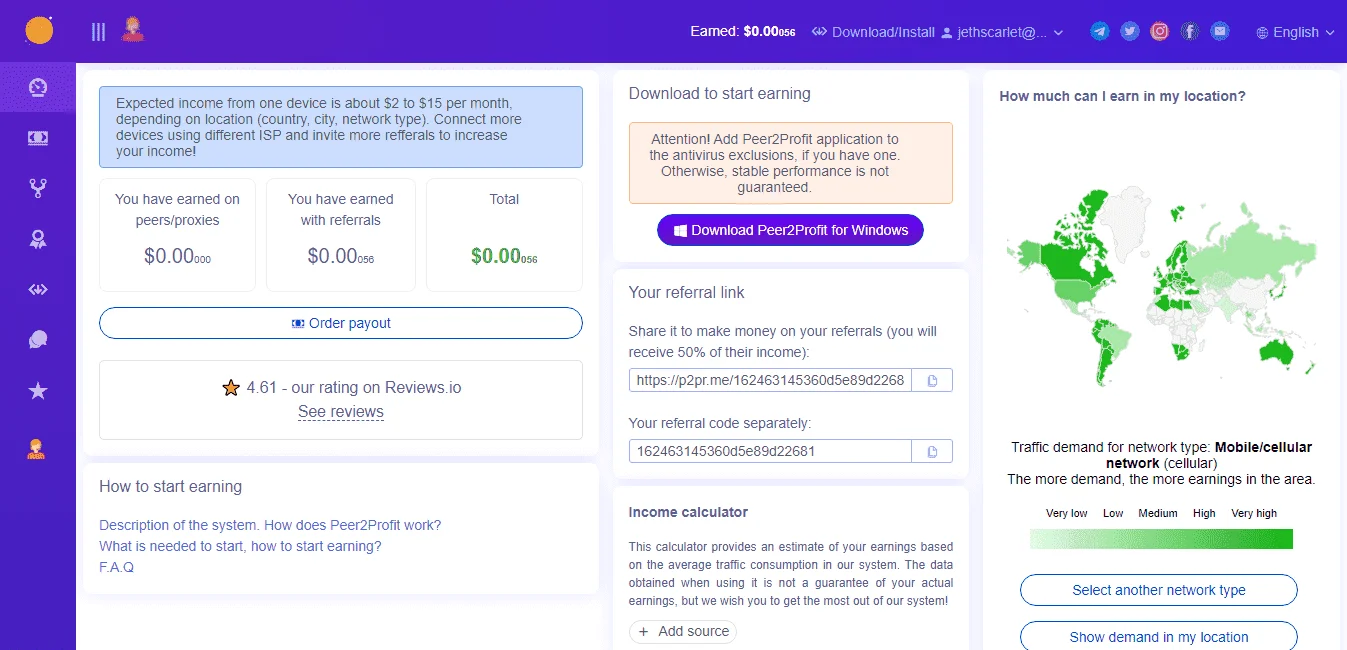The width and height of the screenshot is (1347, 650).
Task: Click Select another network type button
Action: (x=1159, y=590)
